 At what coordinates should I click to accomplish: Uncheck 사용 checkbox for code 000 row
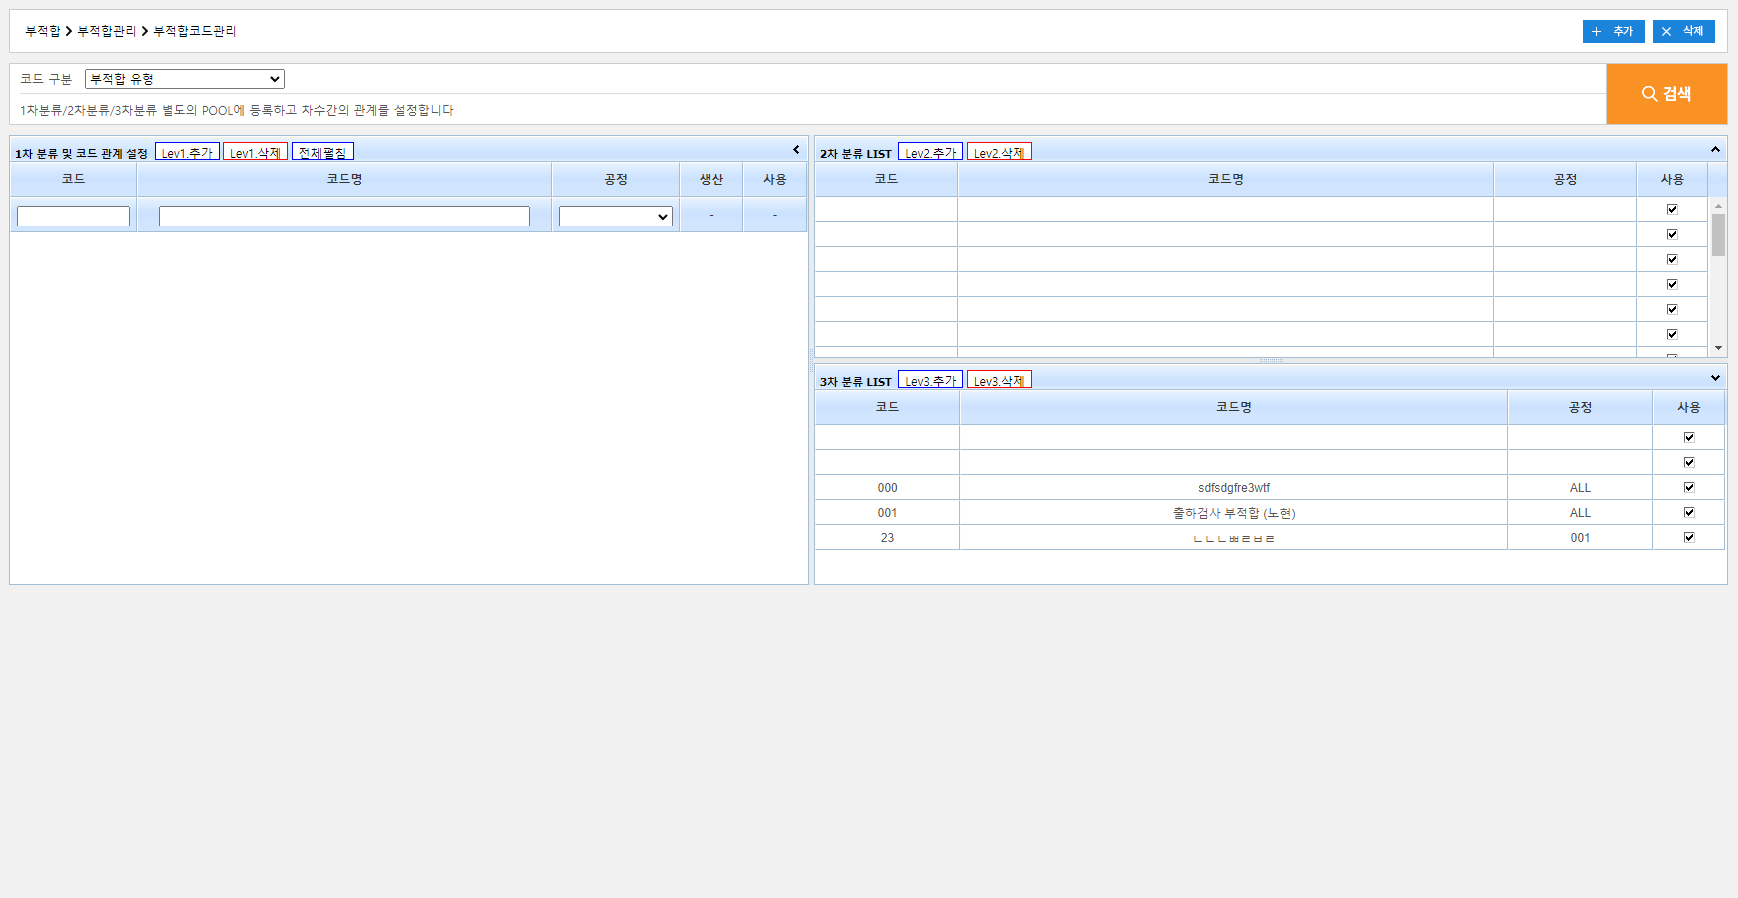[x=1689, y=487]
